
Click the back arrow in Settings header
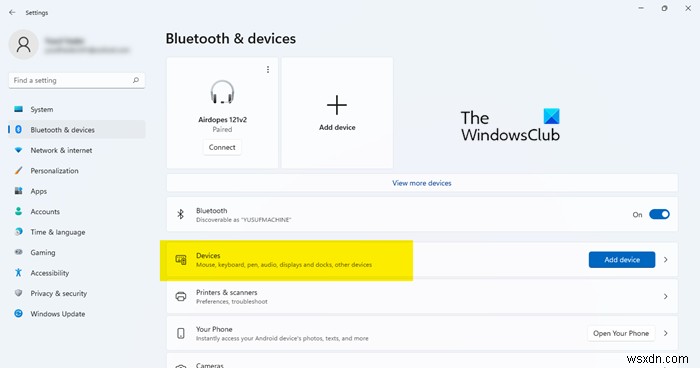coord(12,12)
